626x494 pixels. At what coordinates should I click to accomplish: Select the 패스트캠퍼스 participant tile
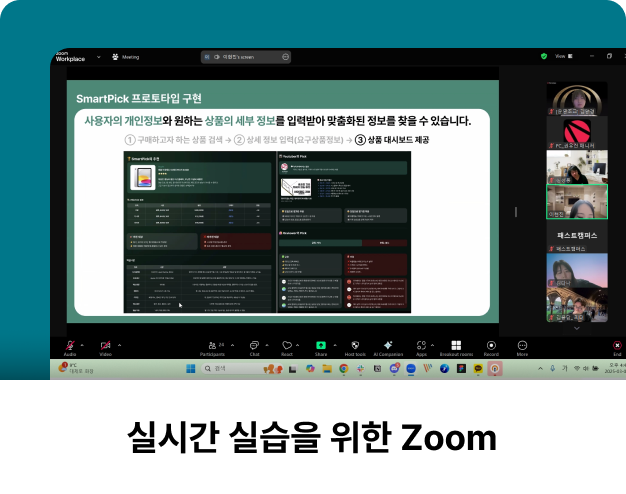pyautogui.click(x=577, y=236)
